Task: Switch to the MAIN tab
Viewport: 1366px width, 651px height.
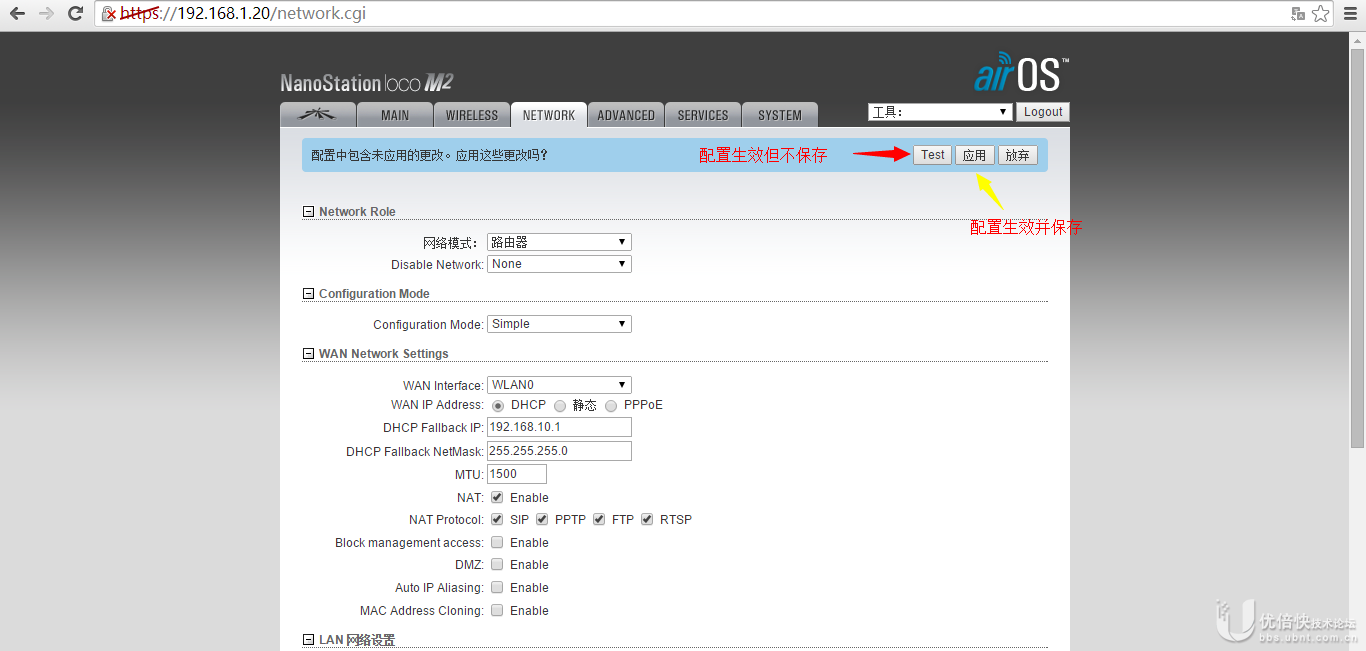Action: coord(395,114)
